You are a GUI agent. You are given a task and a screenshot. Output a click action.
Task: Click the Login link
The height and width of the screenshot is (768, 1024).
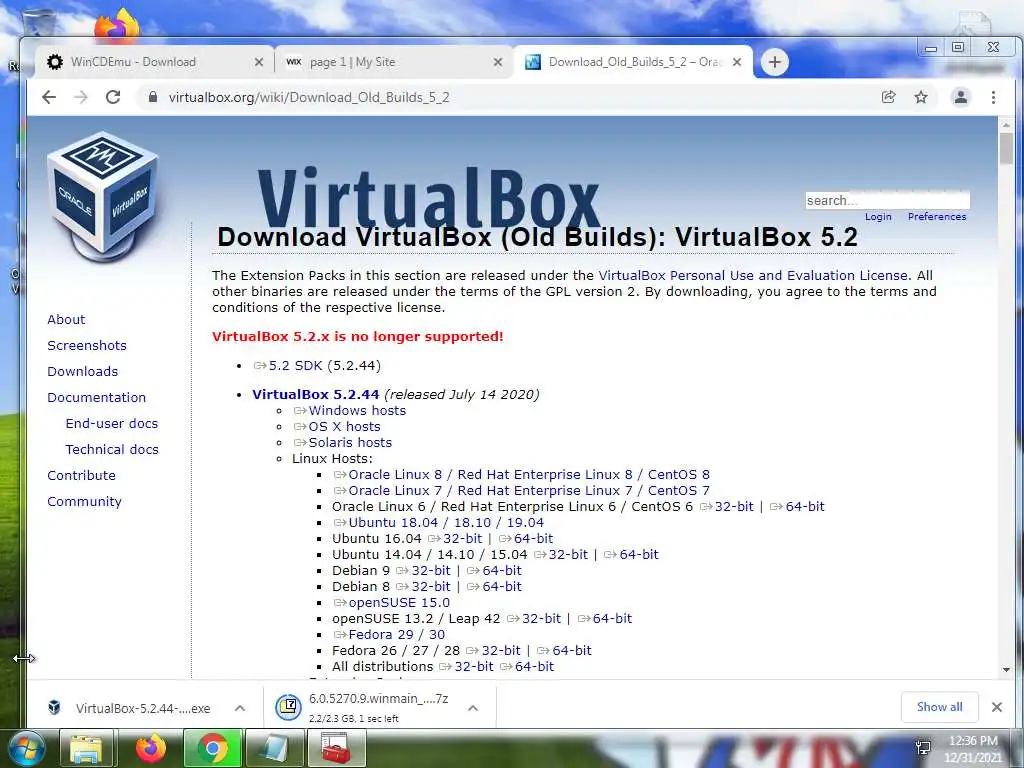click(878, 217)
